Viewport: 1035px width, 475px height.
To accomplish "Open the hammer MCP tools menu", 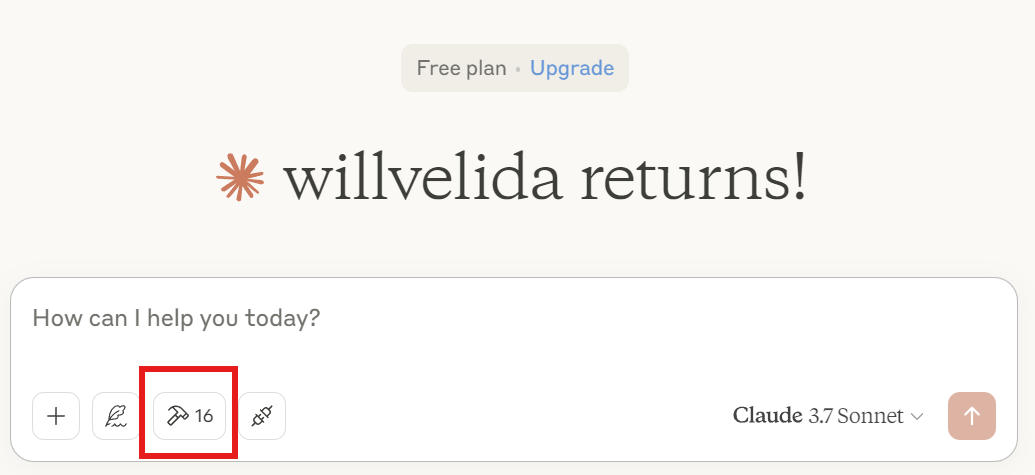I will 189,416.
